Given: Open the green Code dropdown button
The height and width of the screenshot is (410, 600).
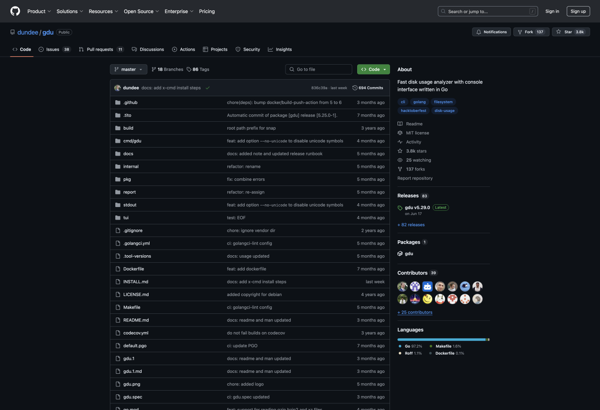Looking at the screenshot, I should pyautogui.click(x=373, y=69).
